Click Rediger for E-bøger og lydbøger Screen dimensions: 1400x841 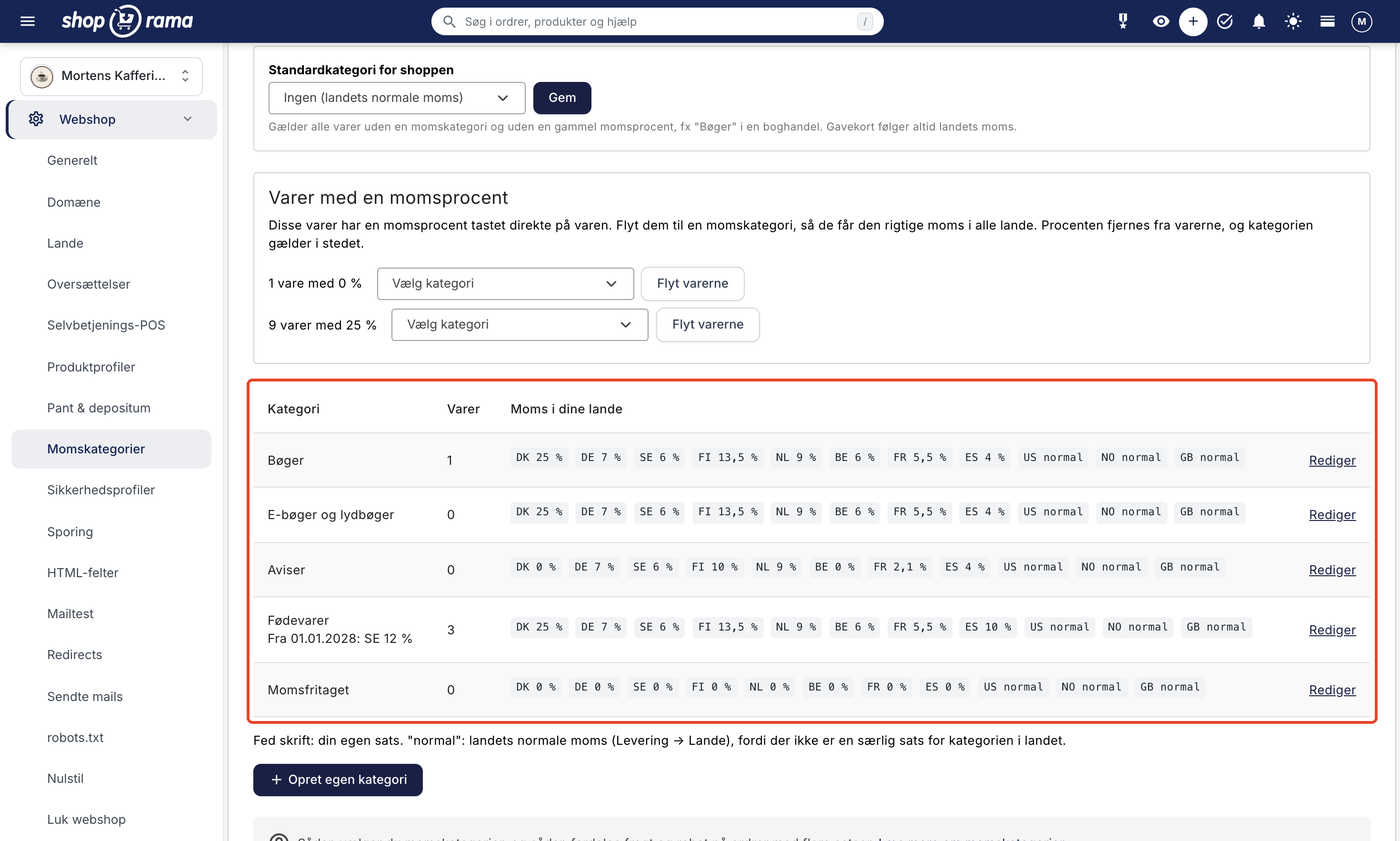[x=1332, y=514]
